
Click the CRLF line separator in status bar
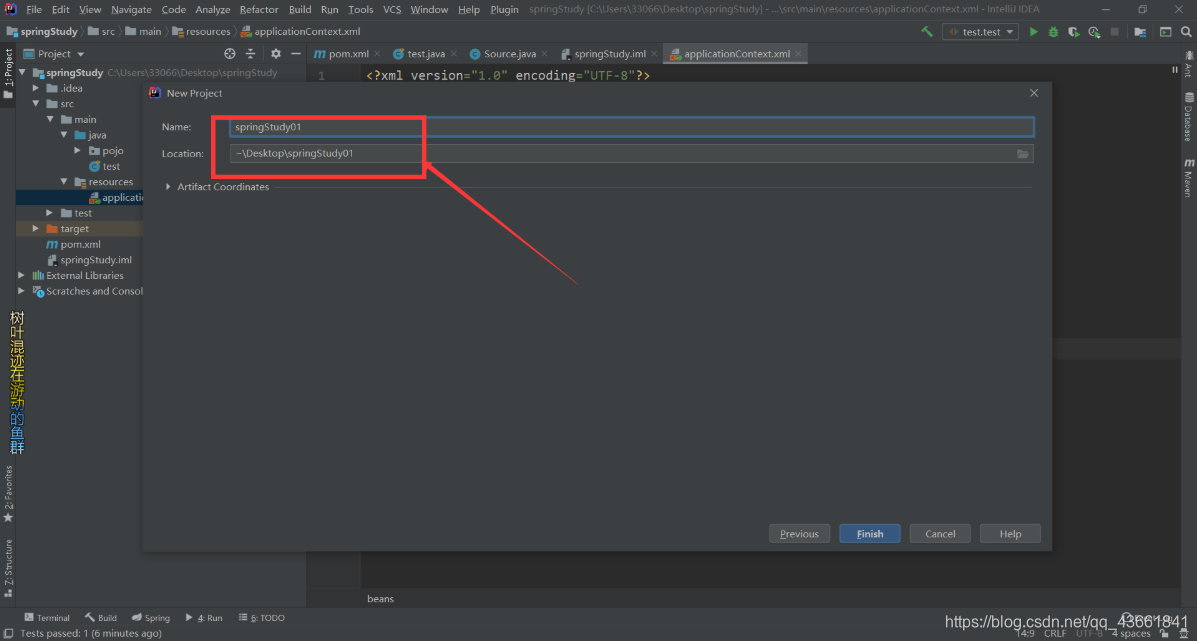[1055, 633]
